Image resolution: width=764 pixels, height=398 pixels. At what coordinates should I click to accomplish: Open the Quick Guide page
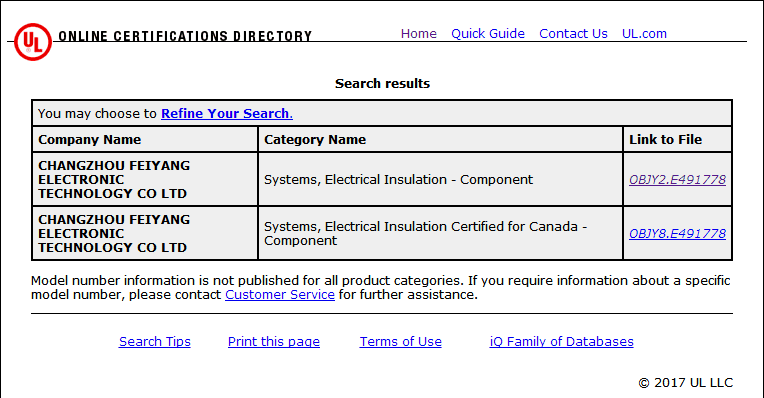[488, 34]
